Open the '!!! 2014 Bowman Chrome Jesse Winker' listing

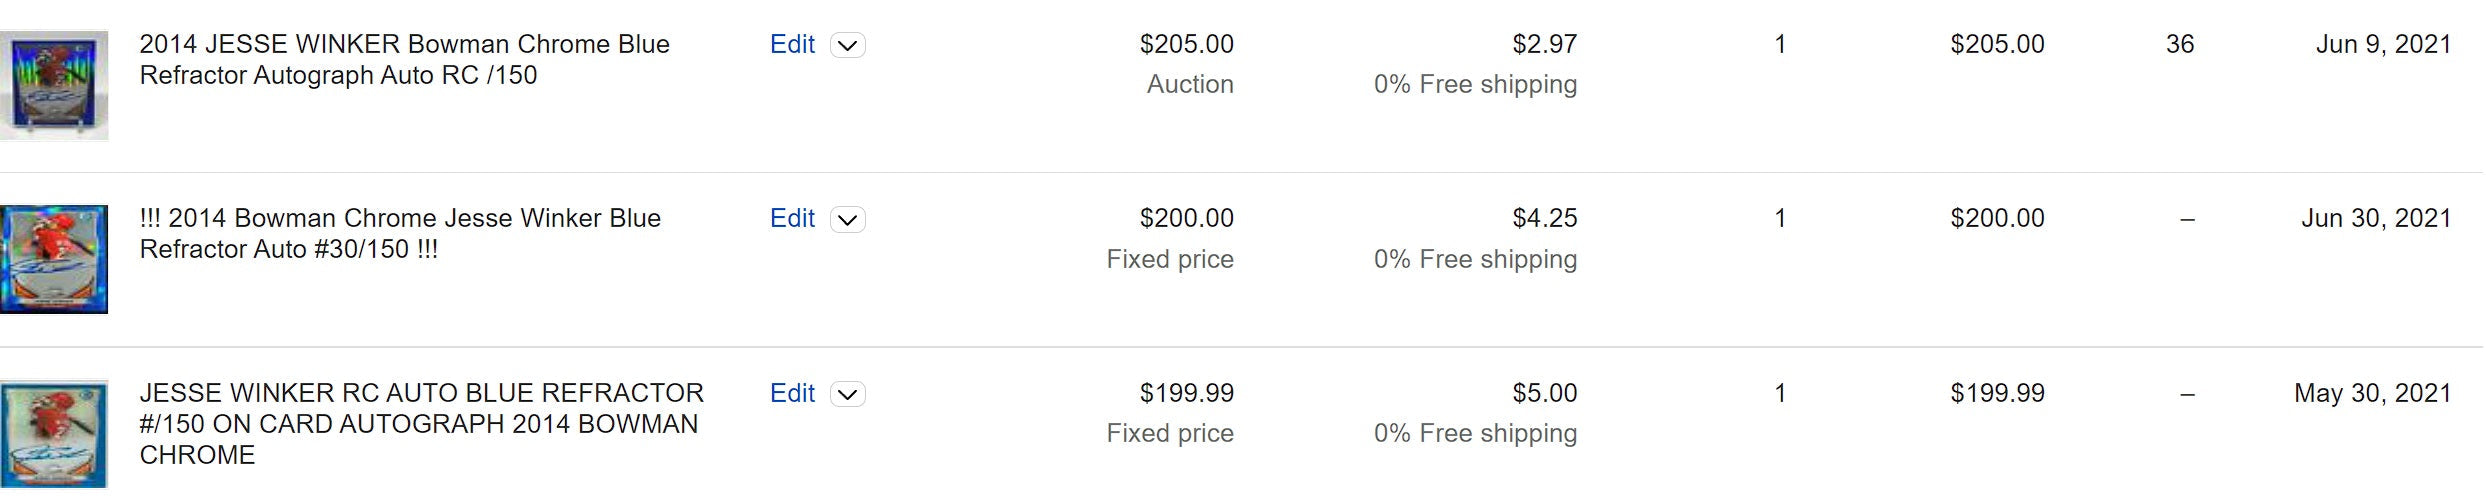(x=400, y=234)
